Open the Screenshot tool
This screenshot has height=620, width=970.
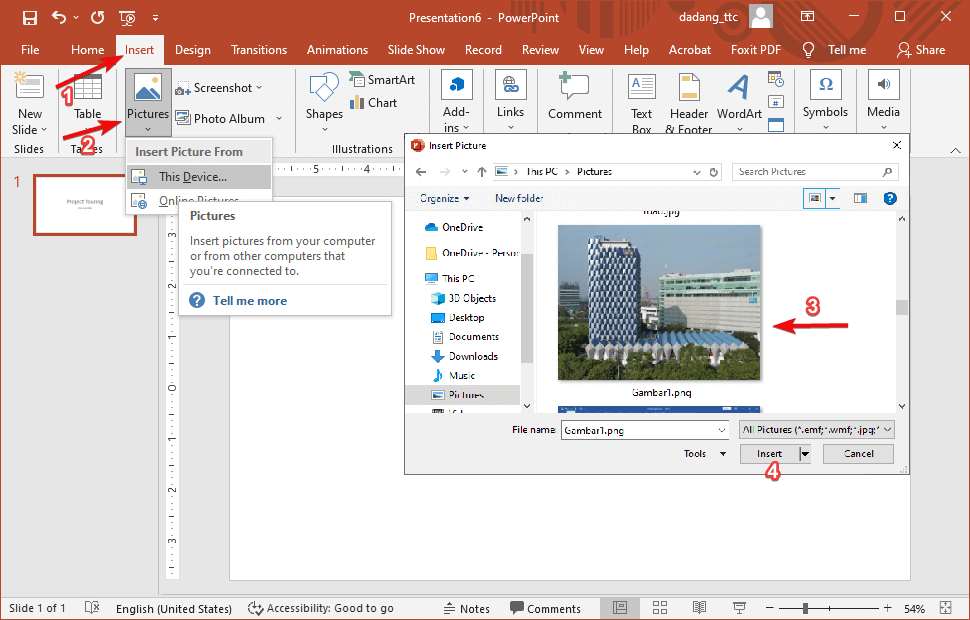(x=219, y=87)
